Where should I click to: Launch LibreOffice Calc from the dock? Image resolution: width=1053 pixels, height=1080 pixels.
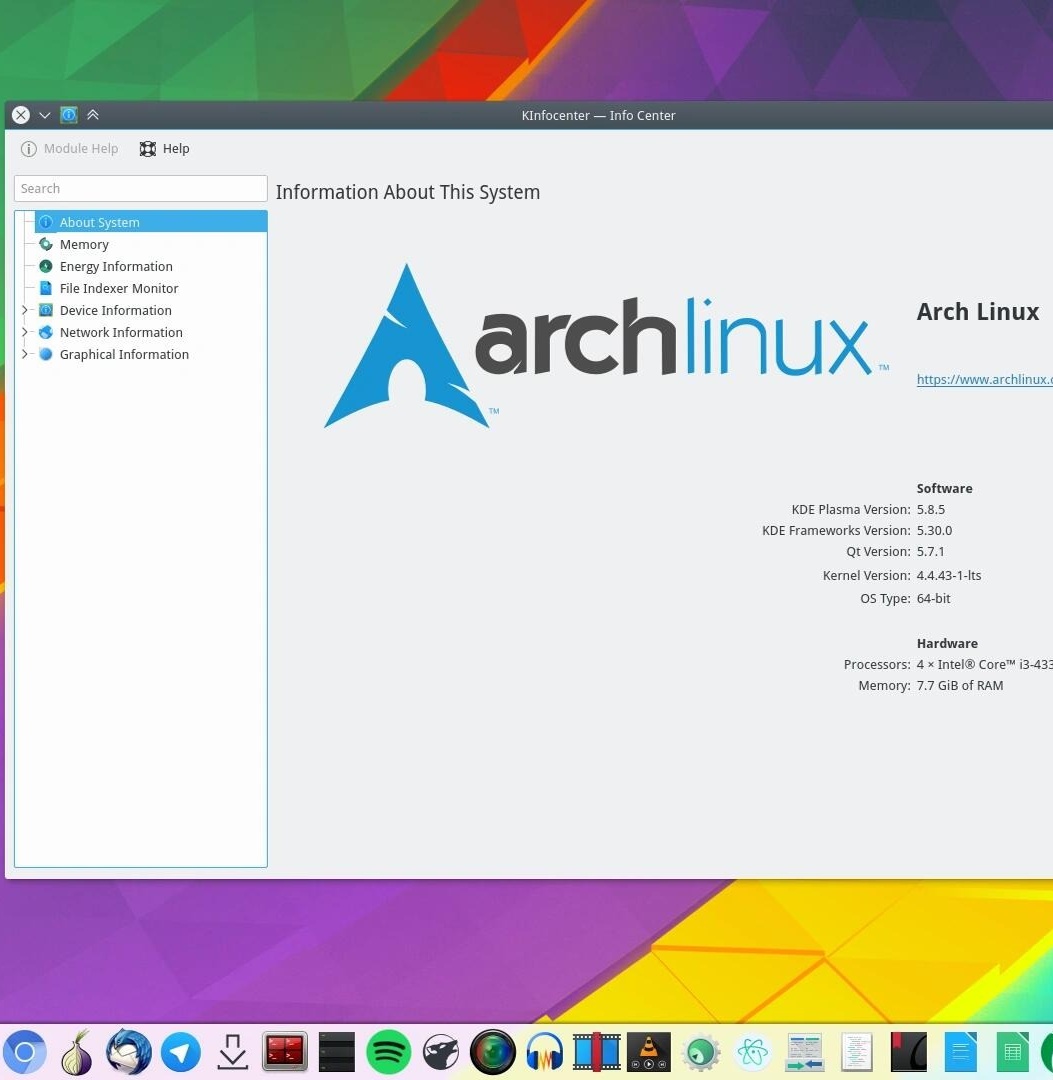pos(1012,1052)
